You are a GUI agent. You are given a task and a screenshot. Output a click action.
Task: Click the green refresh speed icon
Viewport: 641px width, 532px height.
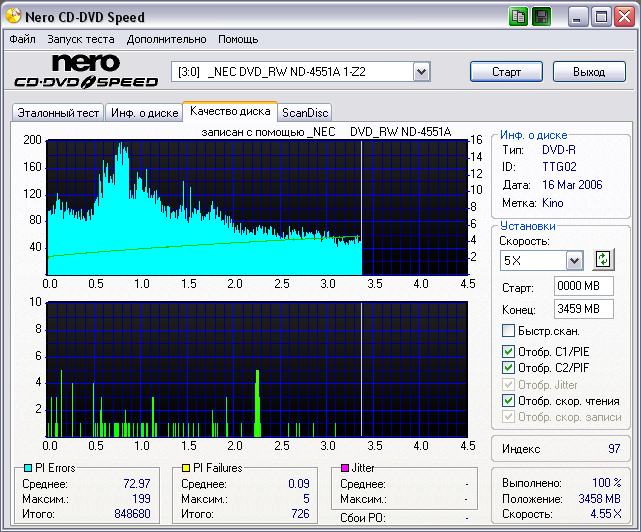(602, 260)
